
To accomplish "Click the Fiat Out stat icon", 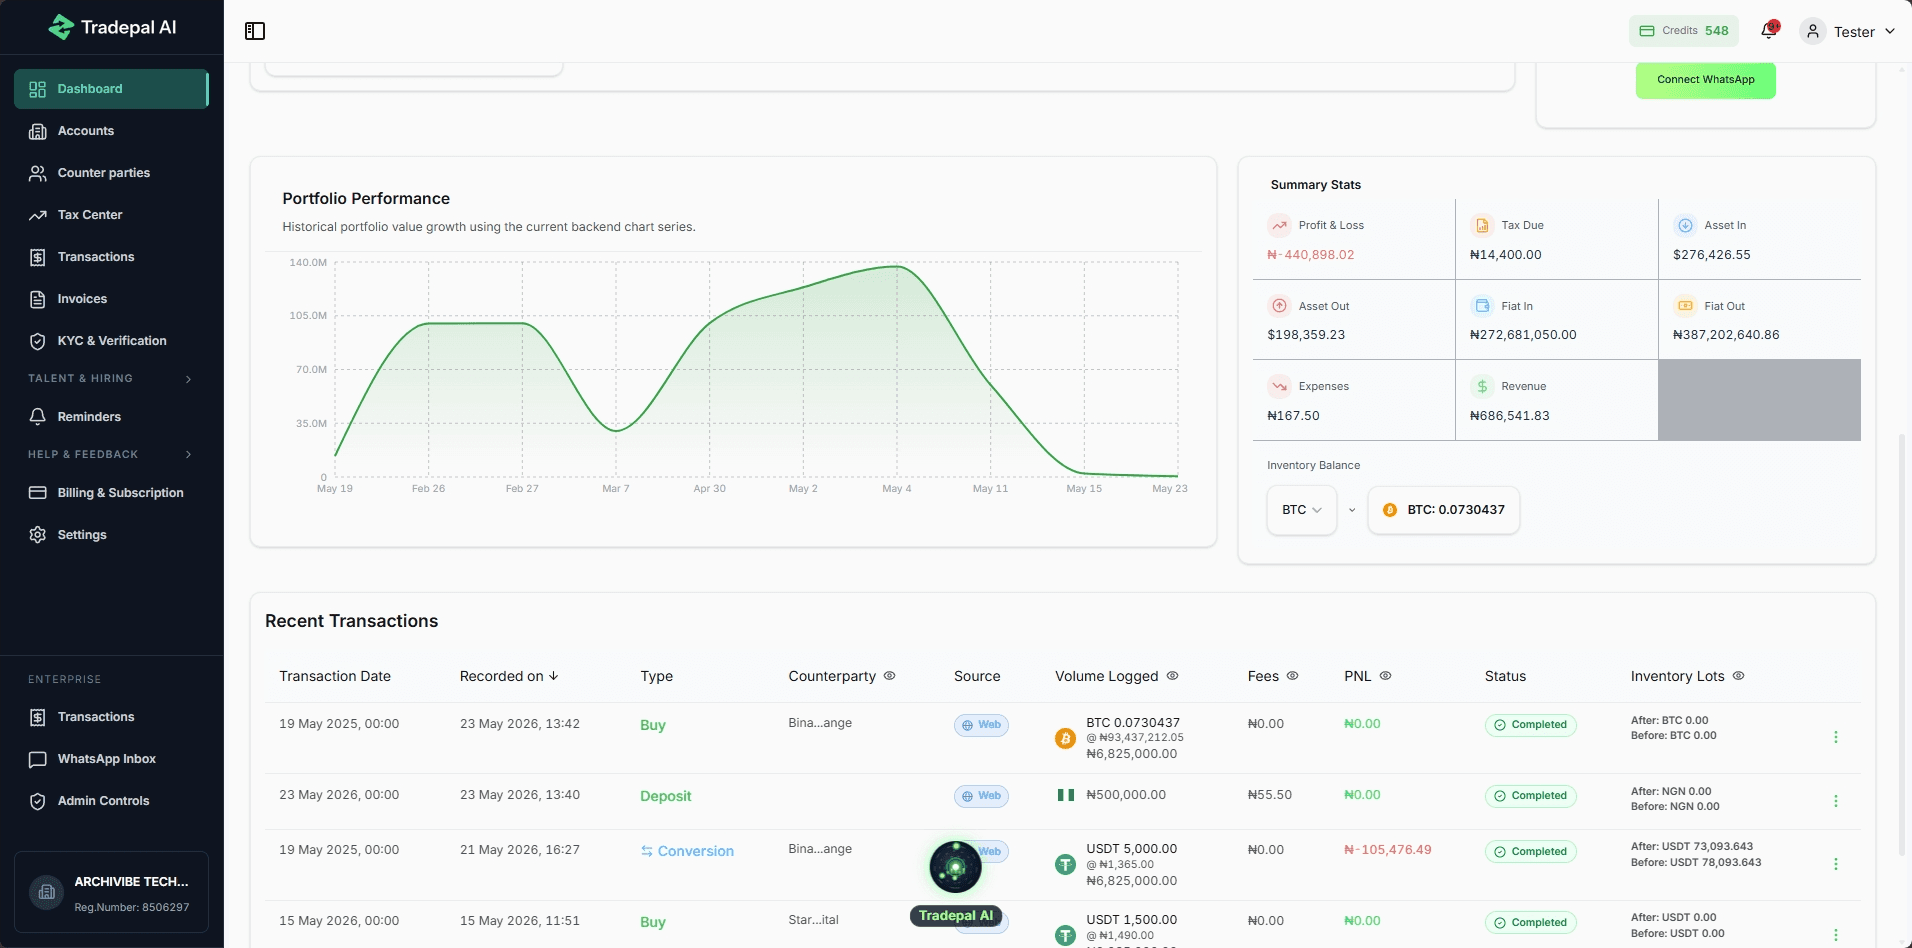I will pos(1685,306).
